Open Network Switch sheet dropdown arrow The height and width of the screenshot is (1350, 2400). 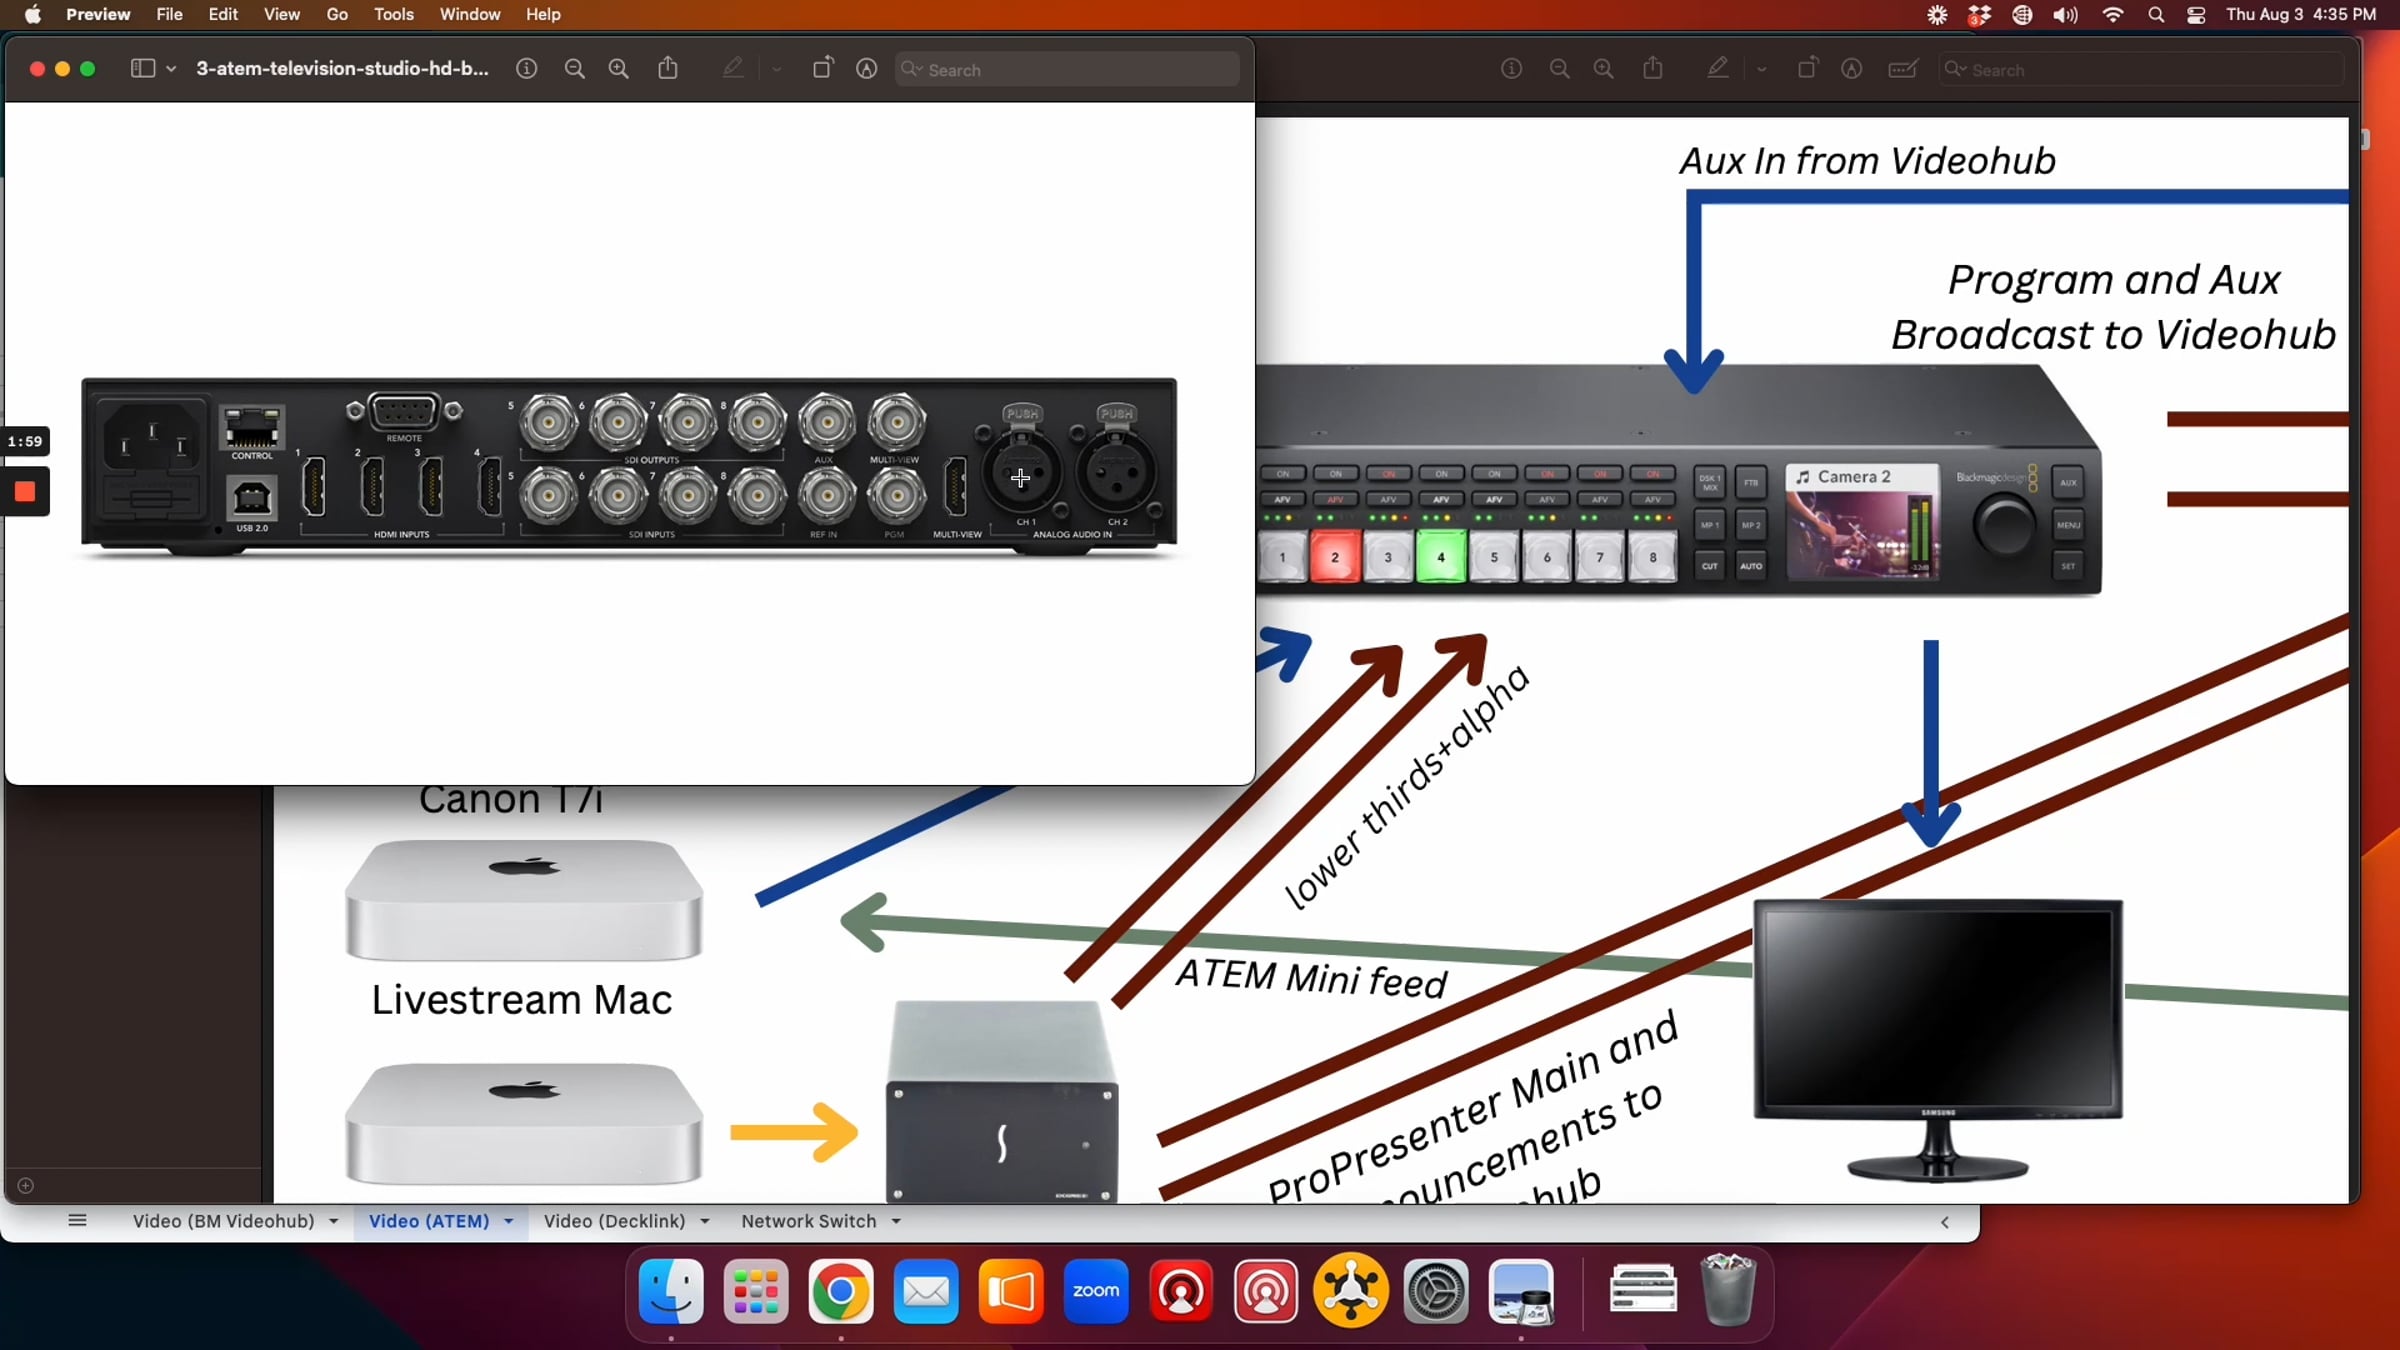pyautogui.click(x=896, y=1221)
